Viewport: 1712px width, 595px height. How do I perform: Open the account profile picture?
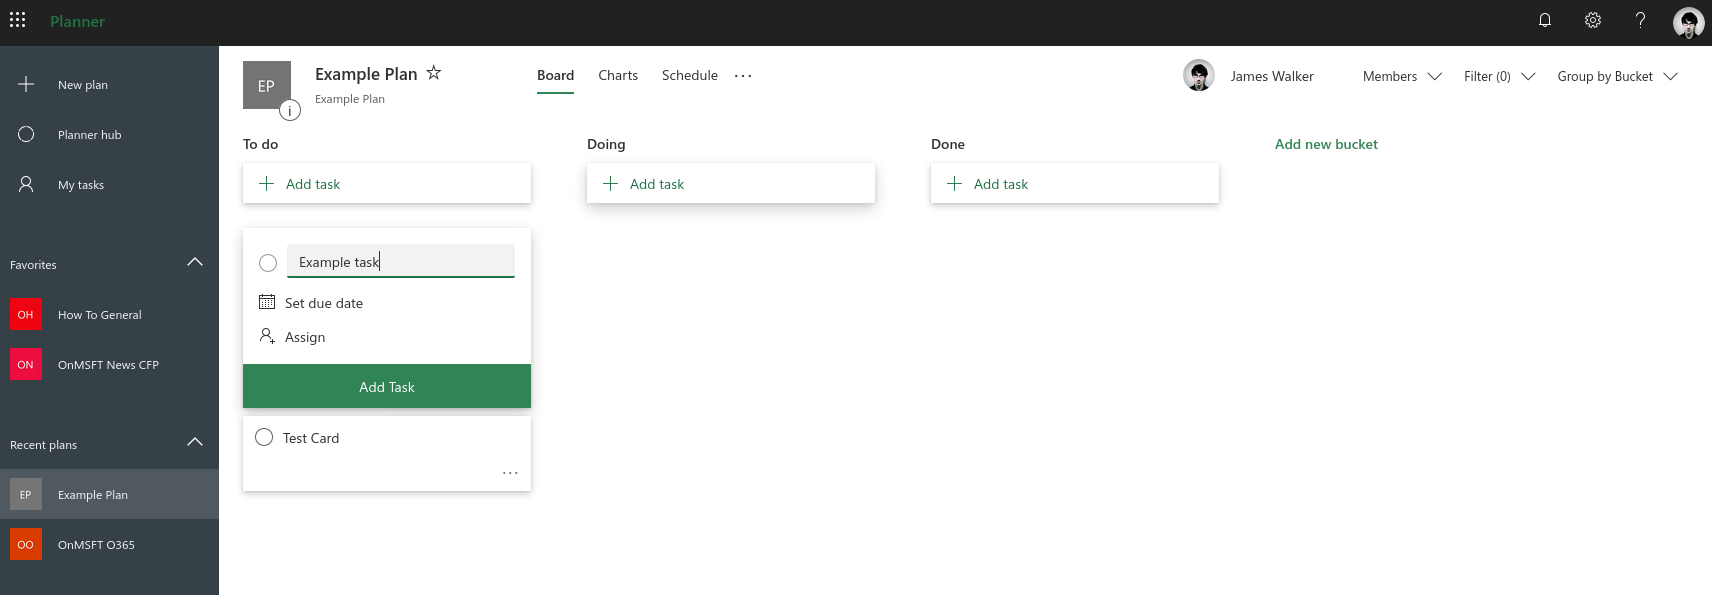(1688, 22)
